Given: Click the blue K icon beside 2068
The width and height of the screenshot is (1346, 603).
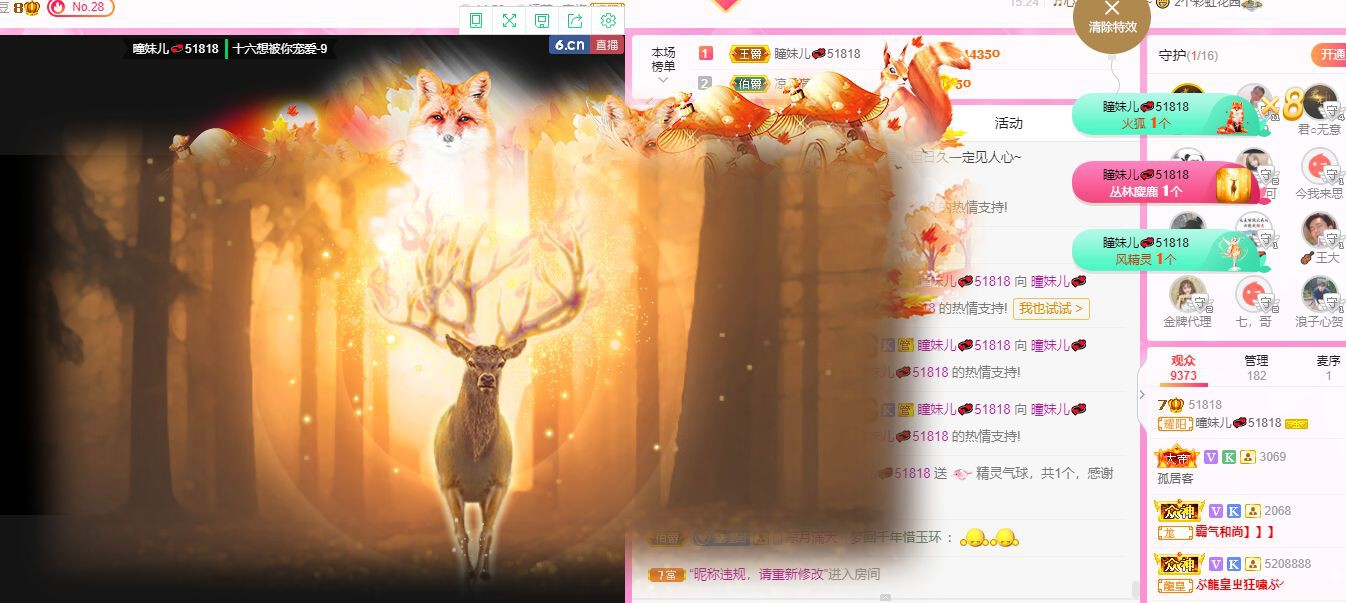Looking at the screenshot, I should pos(1234,511).
